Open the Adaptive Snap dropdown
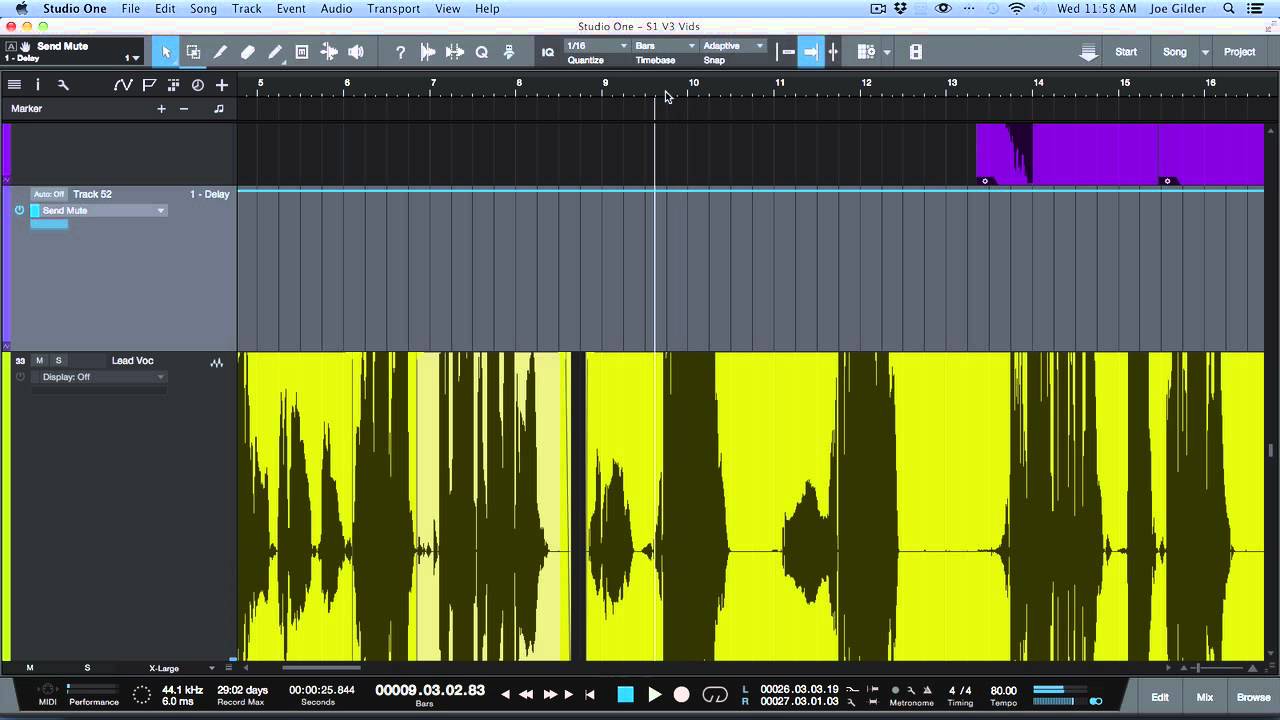 pyautogui.click(x=732, y=46)
